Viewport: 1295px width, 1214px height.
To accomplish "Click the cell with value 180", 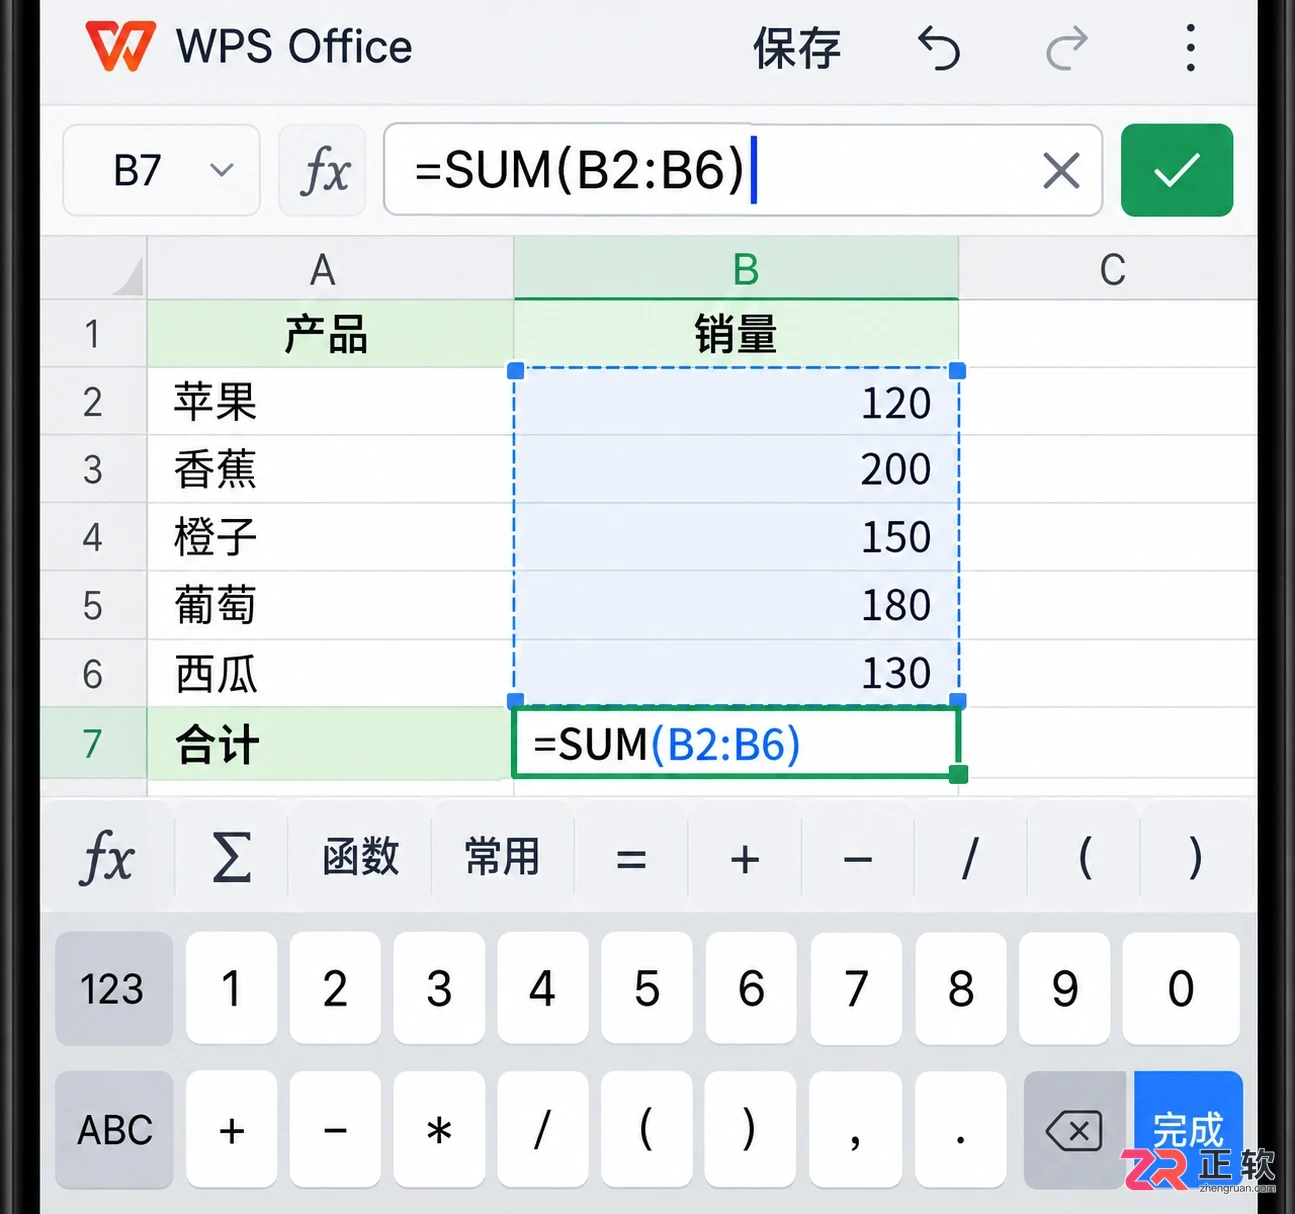I will click(736, 606).
